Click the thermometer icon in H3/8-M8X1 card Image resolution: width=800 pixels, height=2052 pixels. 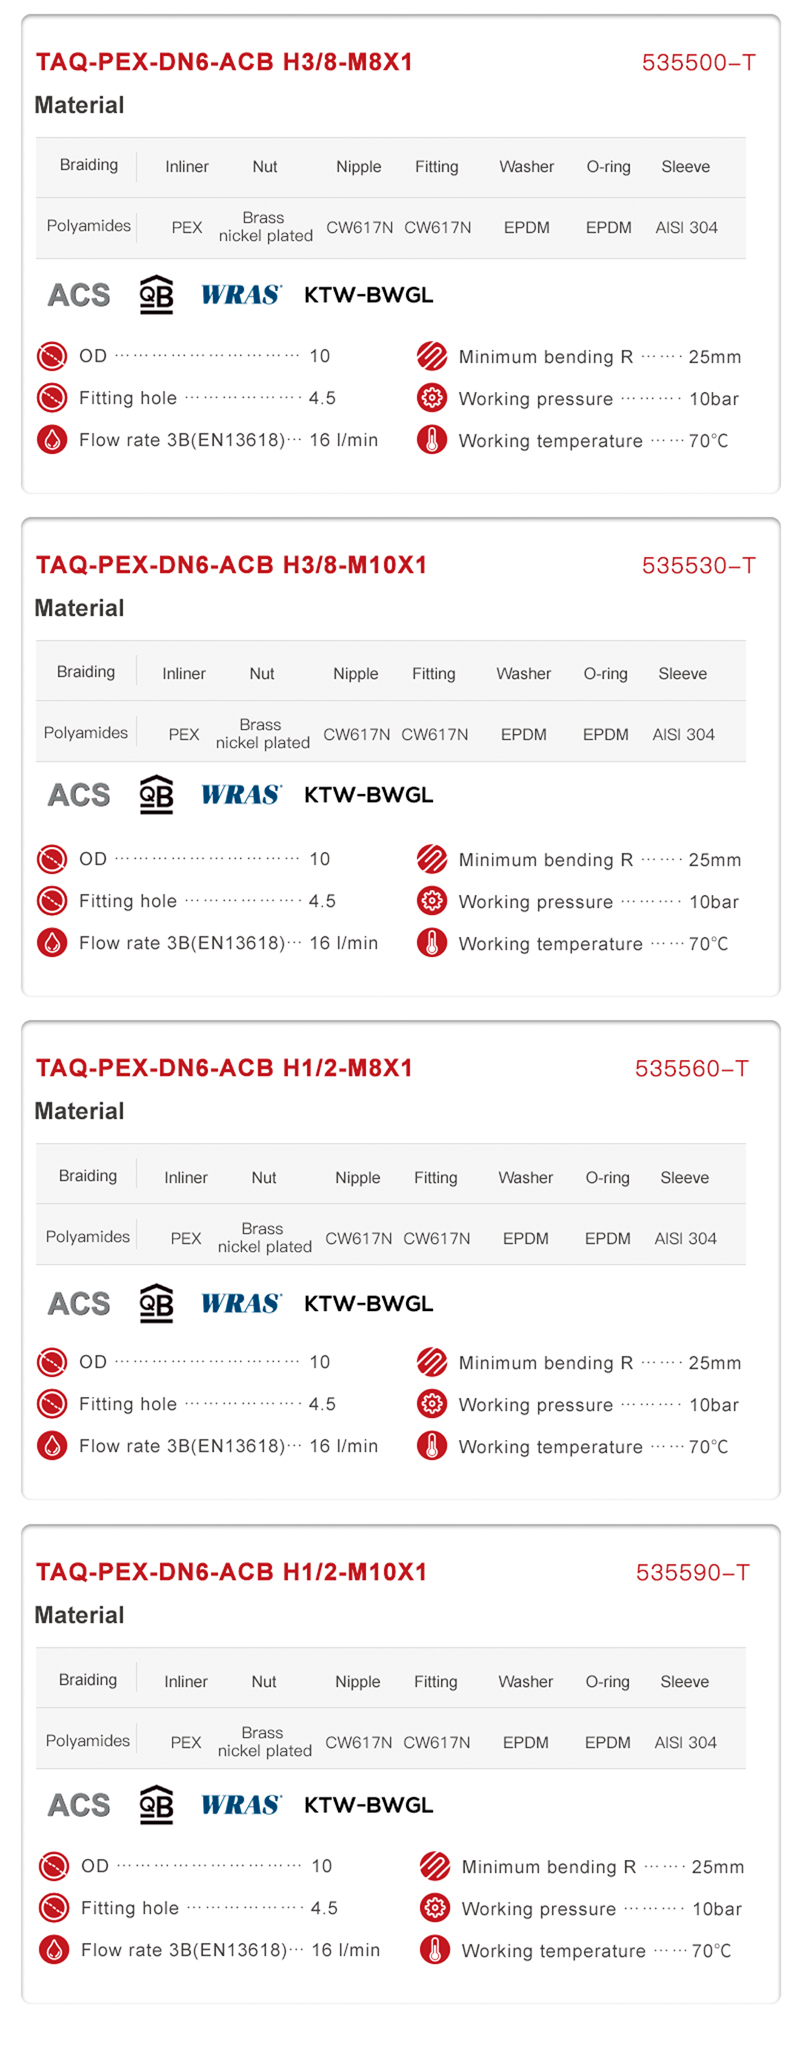click(x=432, y=440)
